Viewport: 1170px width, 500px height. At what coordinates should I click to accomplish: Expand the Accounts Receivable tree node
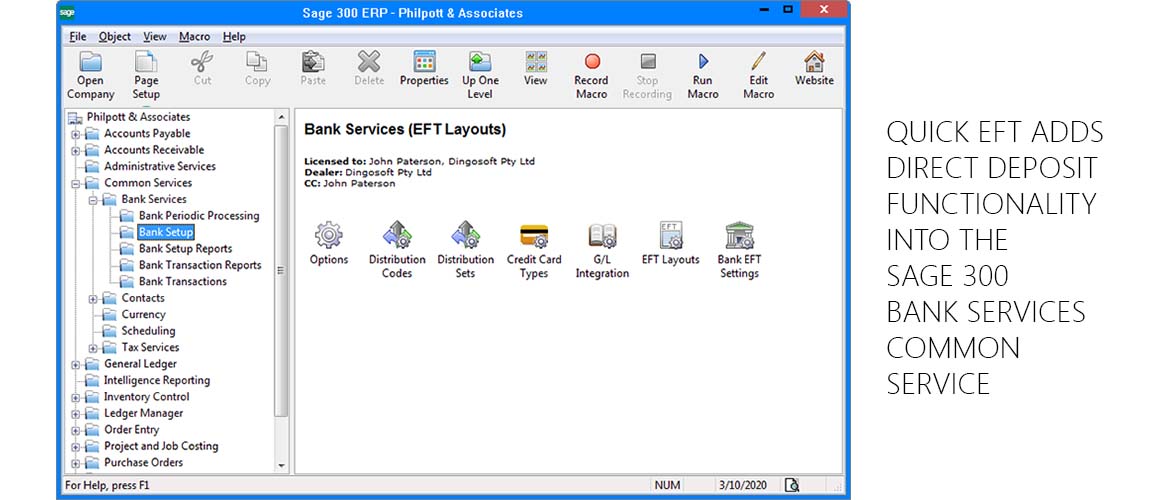click(x=75, y=151)
